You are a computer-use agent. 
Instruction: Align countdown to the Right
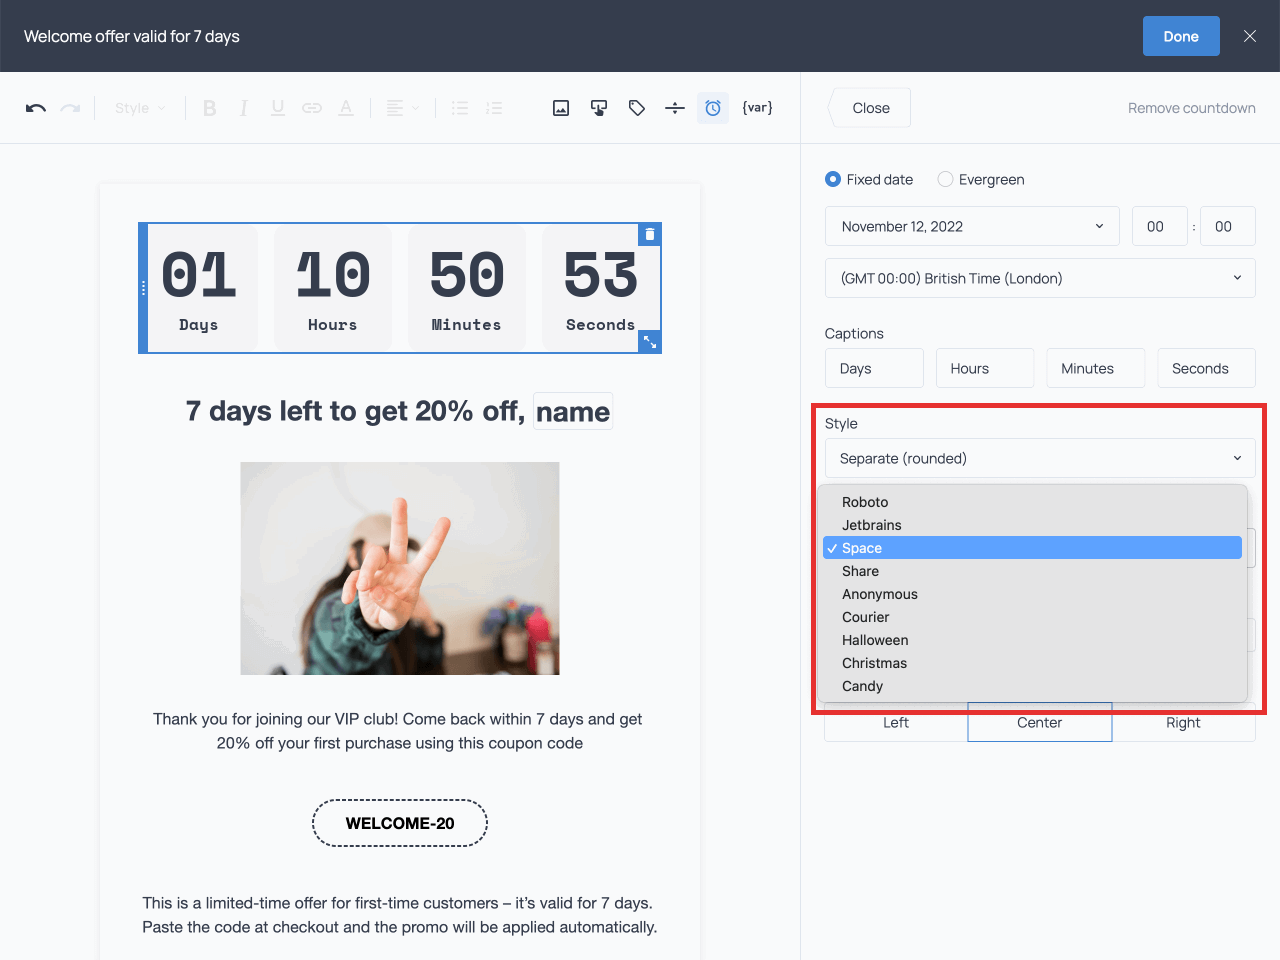pos(1183,722)
